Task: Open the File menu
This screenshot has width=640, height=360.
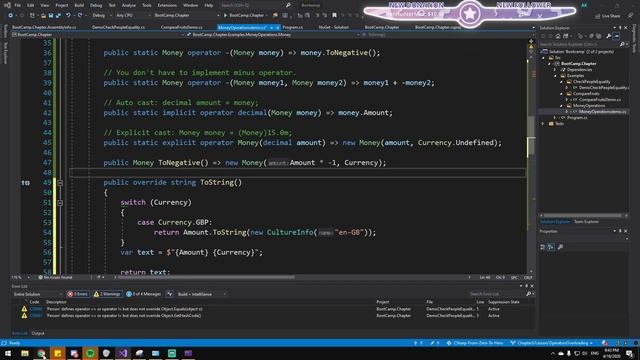Action: point(17,5)
